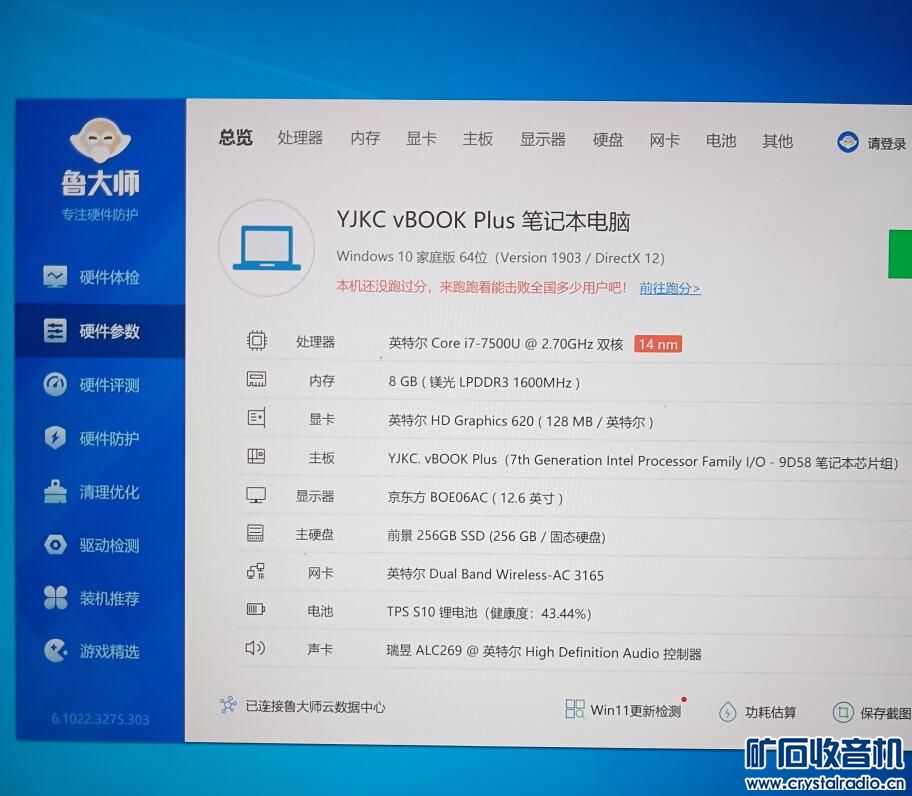The image size is (912, 796).
Task: Switch to the 其他 tab
Action: (778, 141)
